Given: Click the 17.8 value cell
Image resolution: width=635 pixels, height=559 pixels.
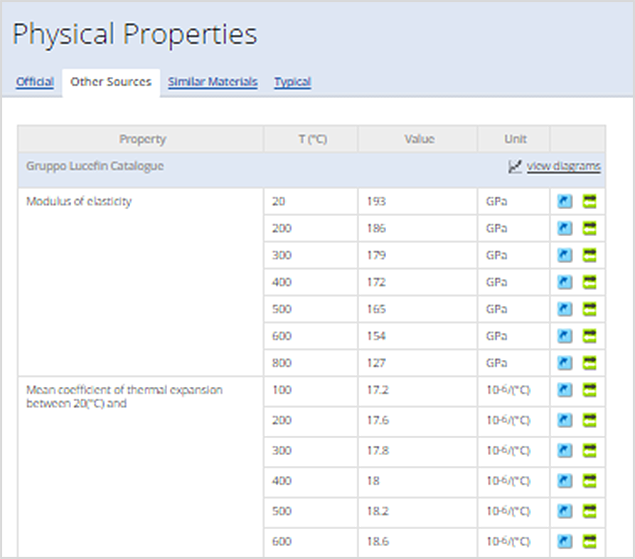Looking at the screenshot, I should 418,452.
